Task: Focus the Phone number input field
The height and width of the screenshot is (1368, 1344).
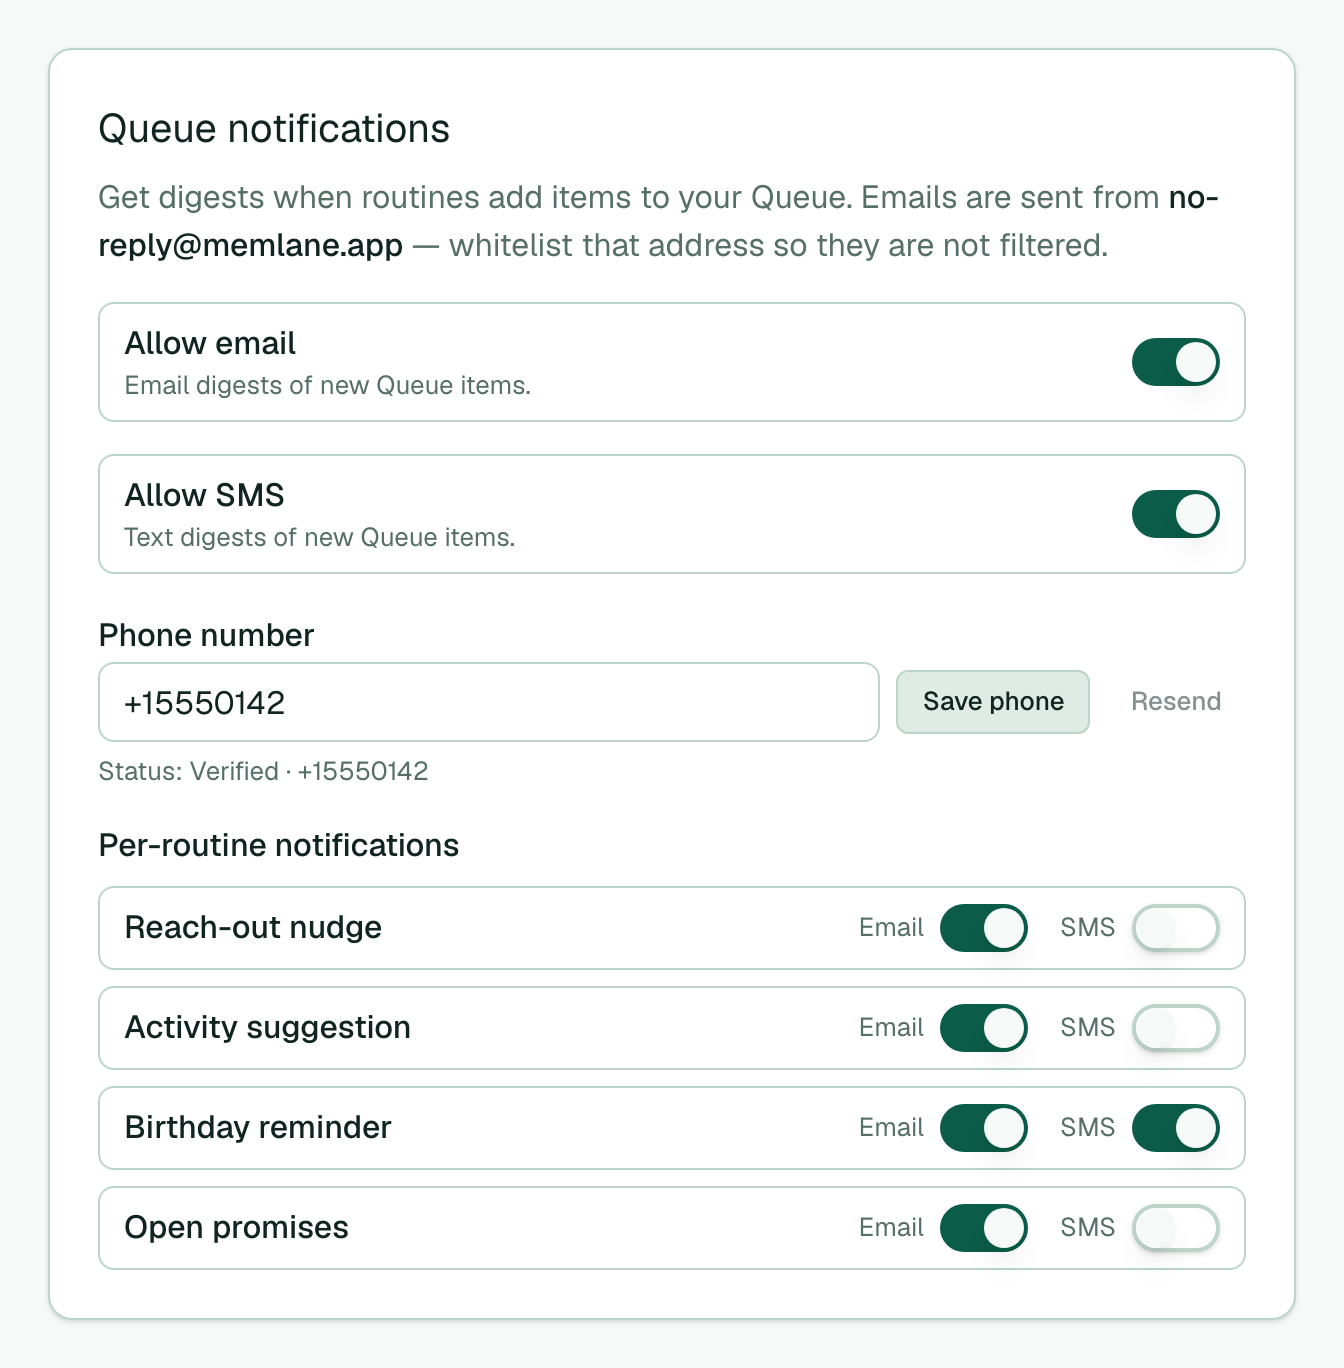Action: point(489,702)
